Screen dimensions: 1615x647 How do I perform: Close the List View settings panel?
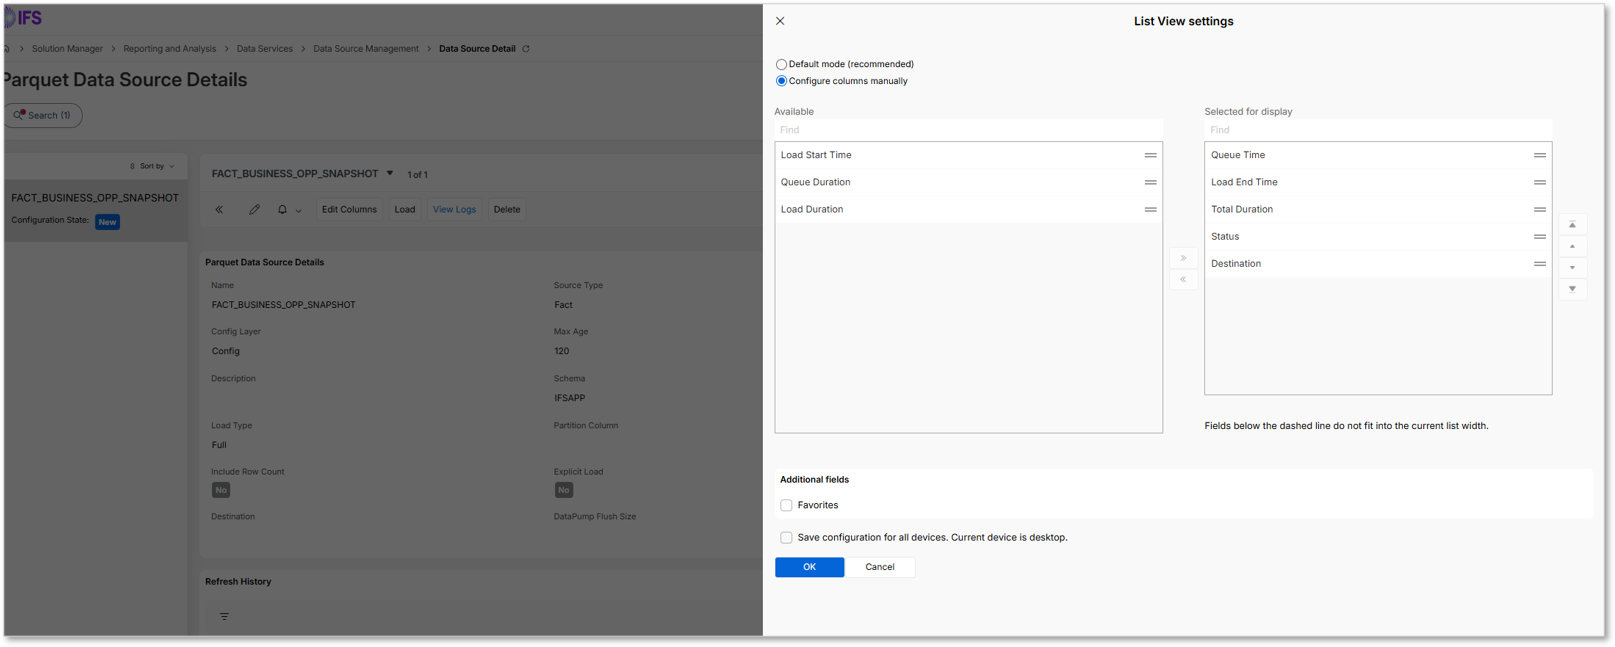tap(780, 21)
